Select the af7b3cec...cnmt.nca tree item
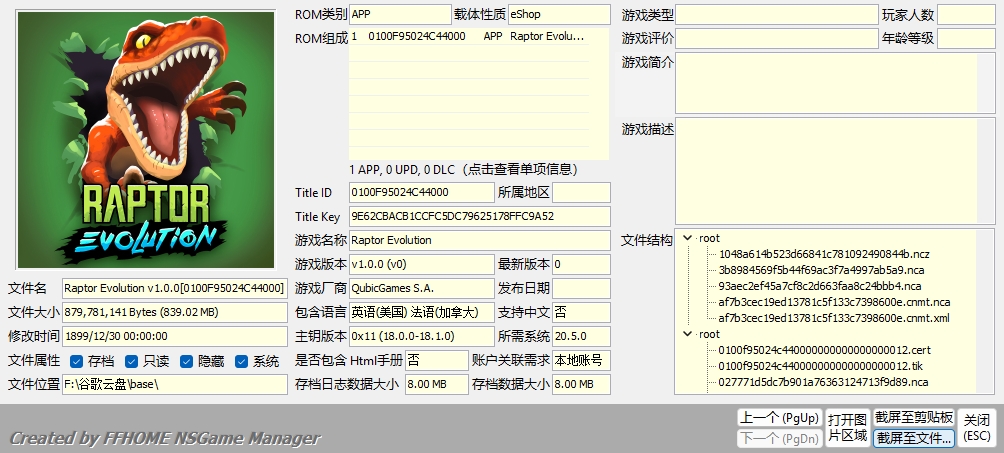This screenshot has height=453, width=1004. click(834, 302)
